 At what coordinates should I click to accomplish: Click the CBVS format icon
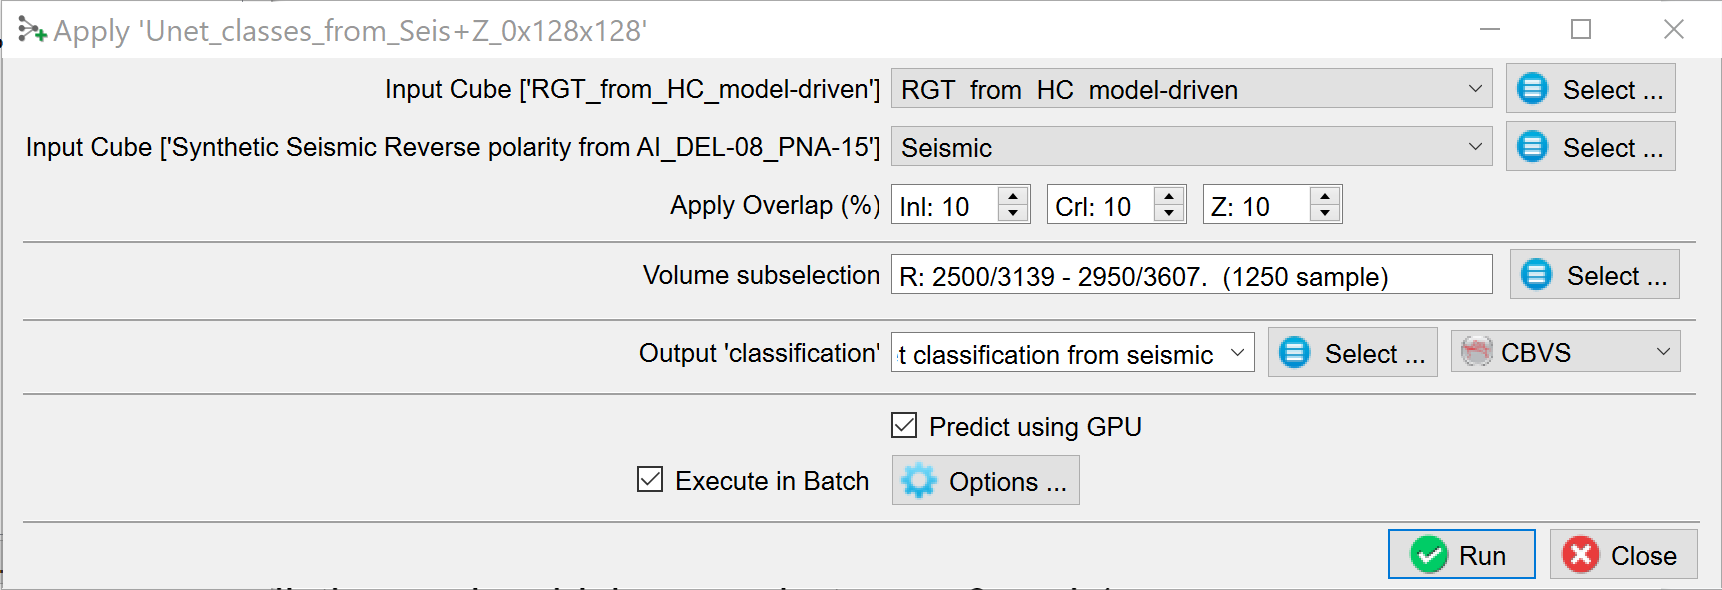[x=1477, y=352]
